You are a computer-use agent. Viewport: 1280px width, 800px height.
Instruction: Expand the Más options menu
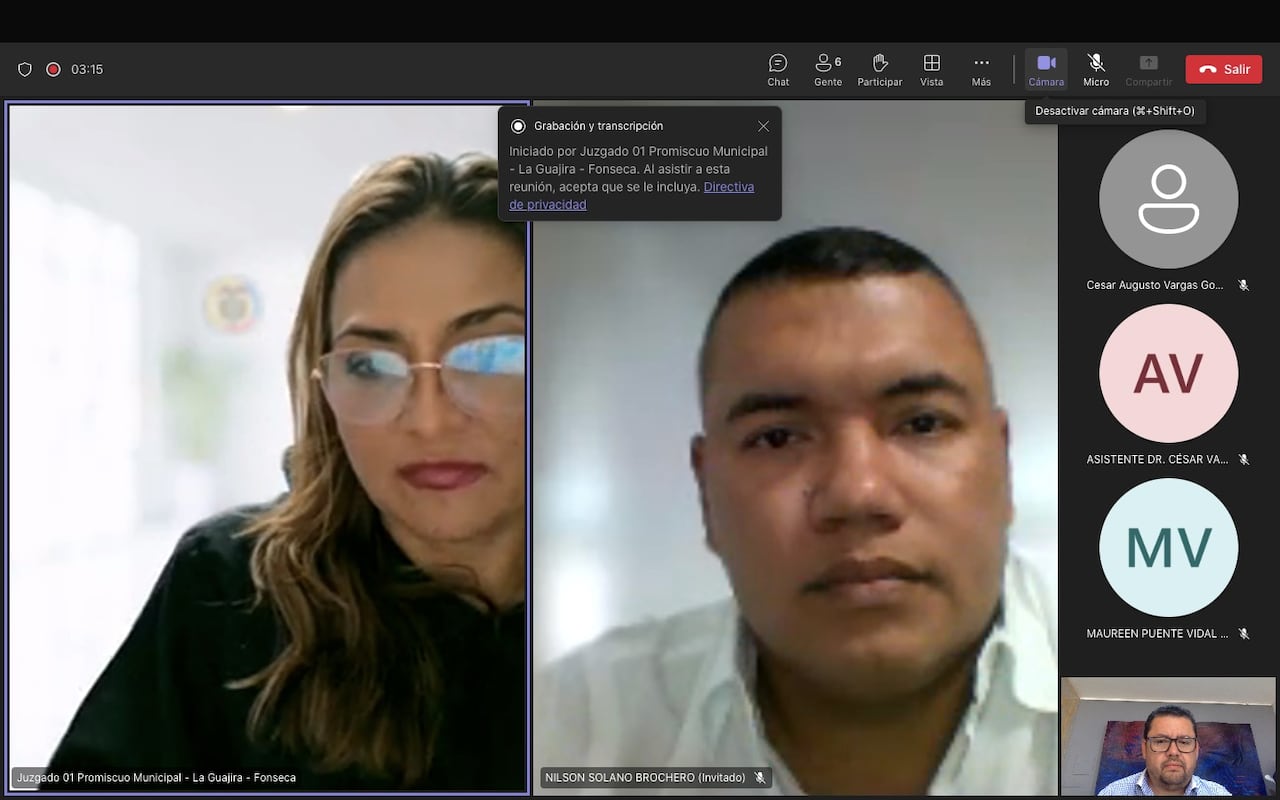[981, 69]
